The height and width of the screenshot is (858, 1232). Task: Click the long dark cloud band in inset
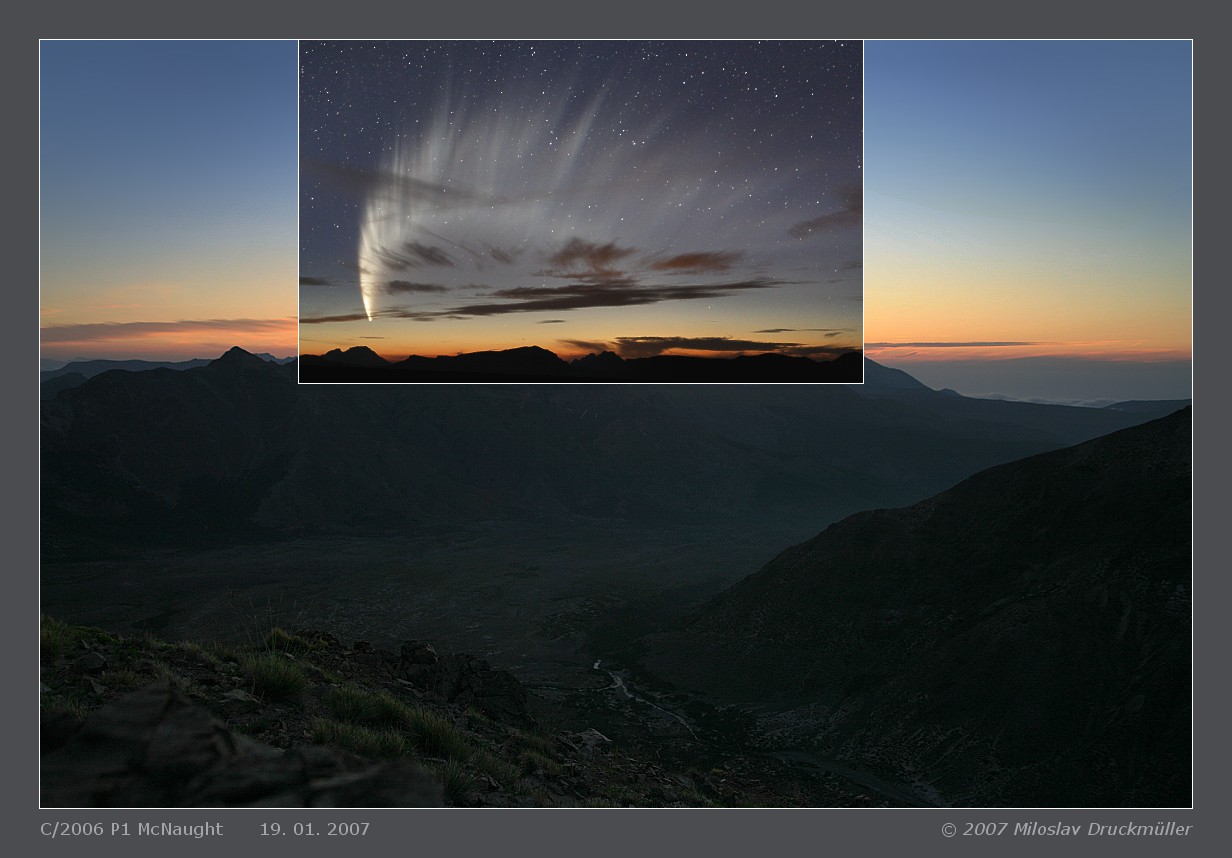pos(600,296)
